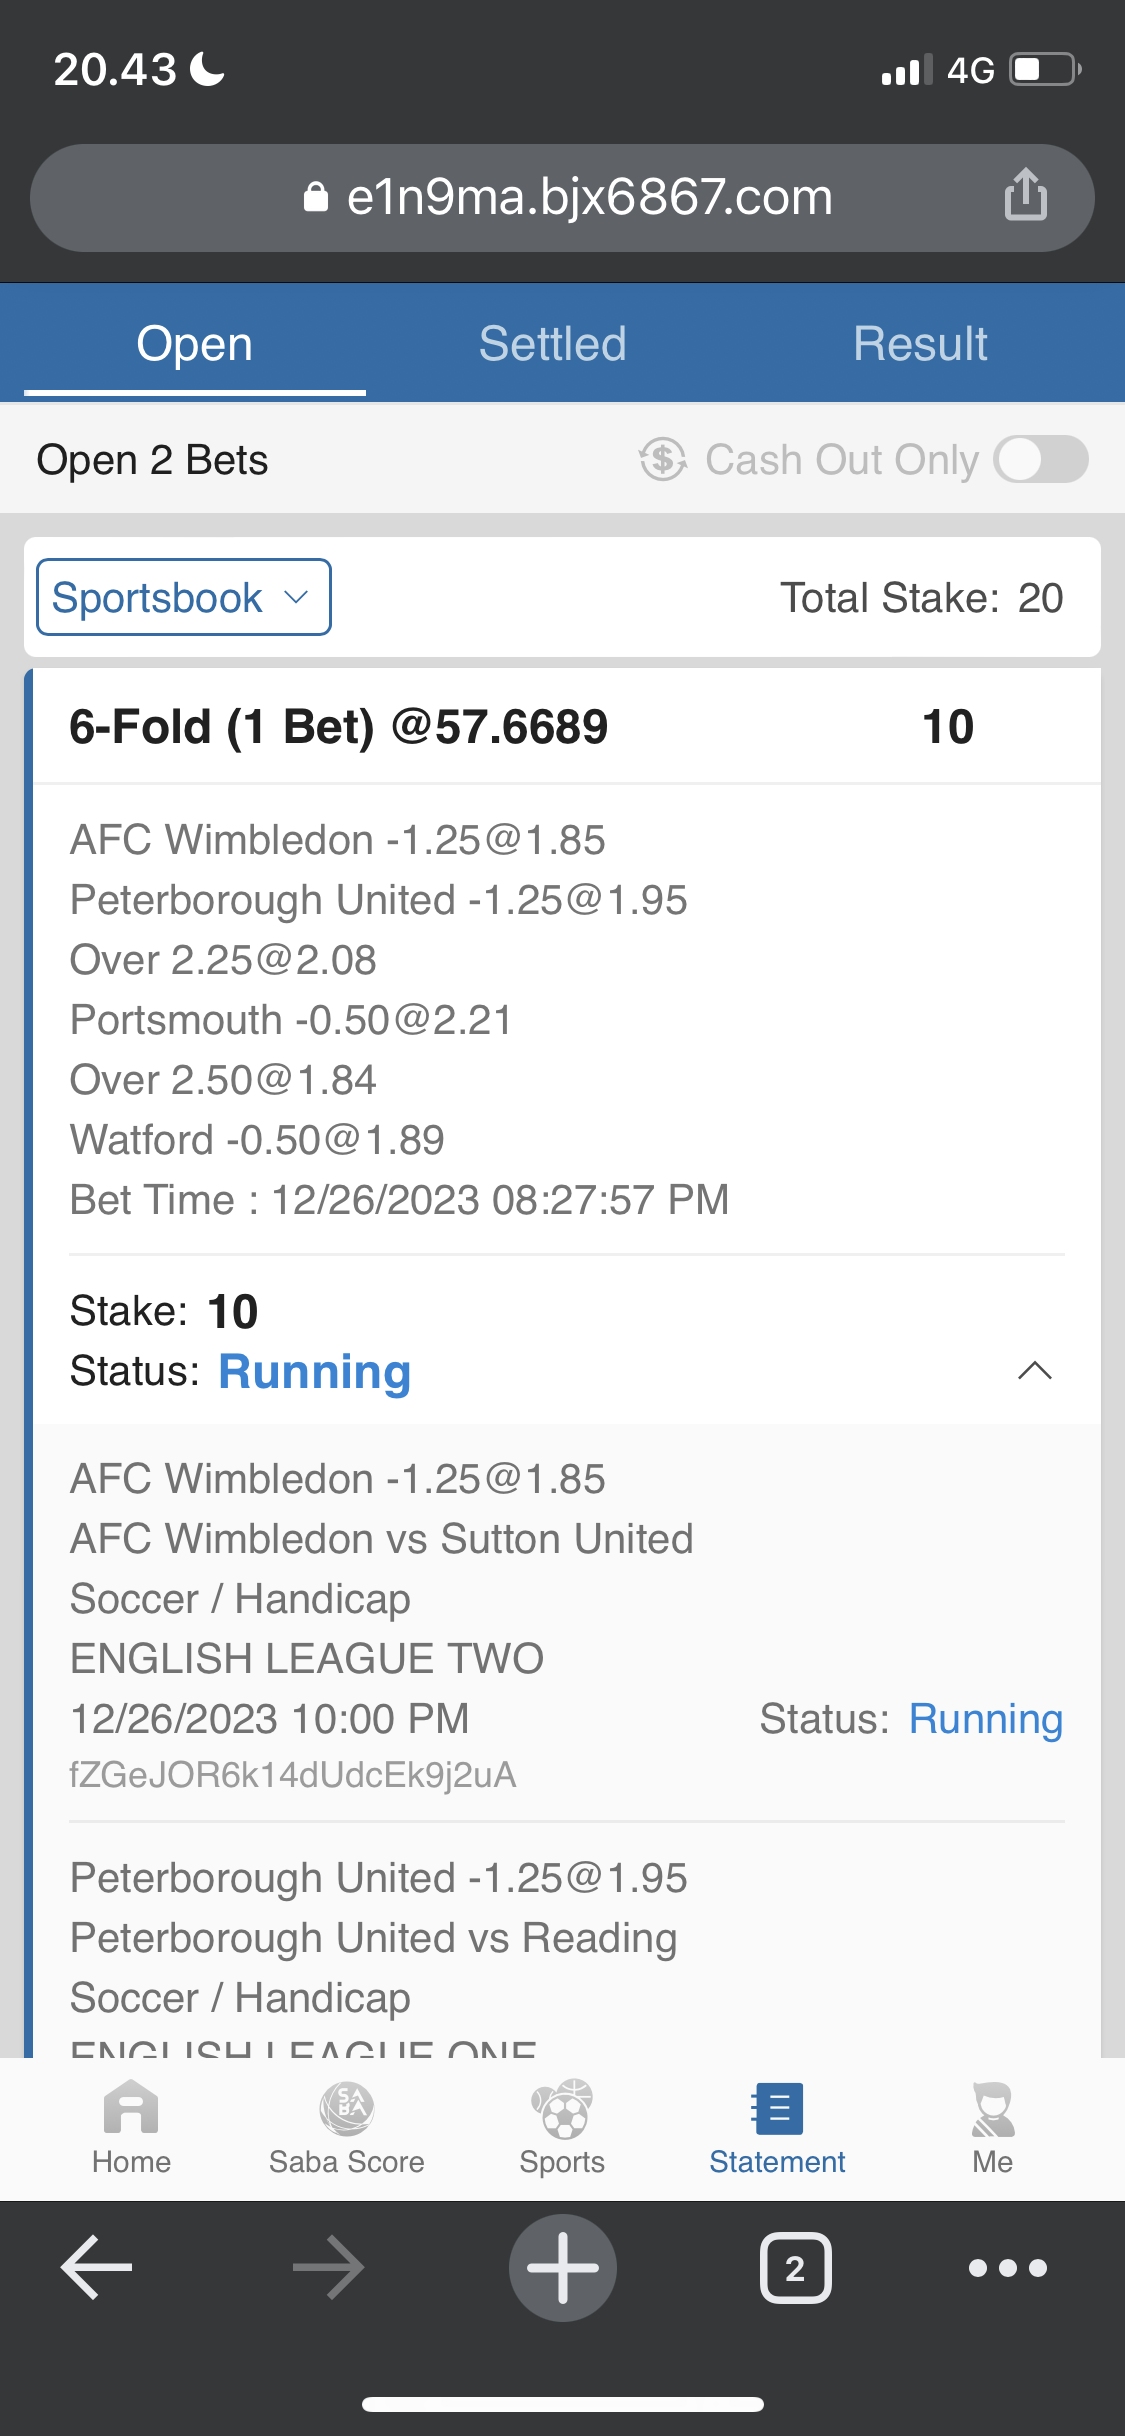Tap the Peterborough United vs Reading match

(373, 1938)
